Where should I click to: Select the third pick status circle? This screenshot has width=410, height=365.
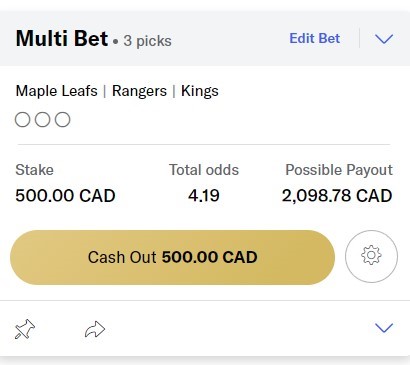pyautogui.click(x=63, y=120)
